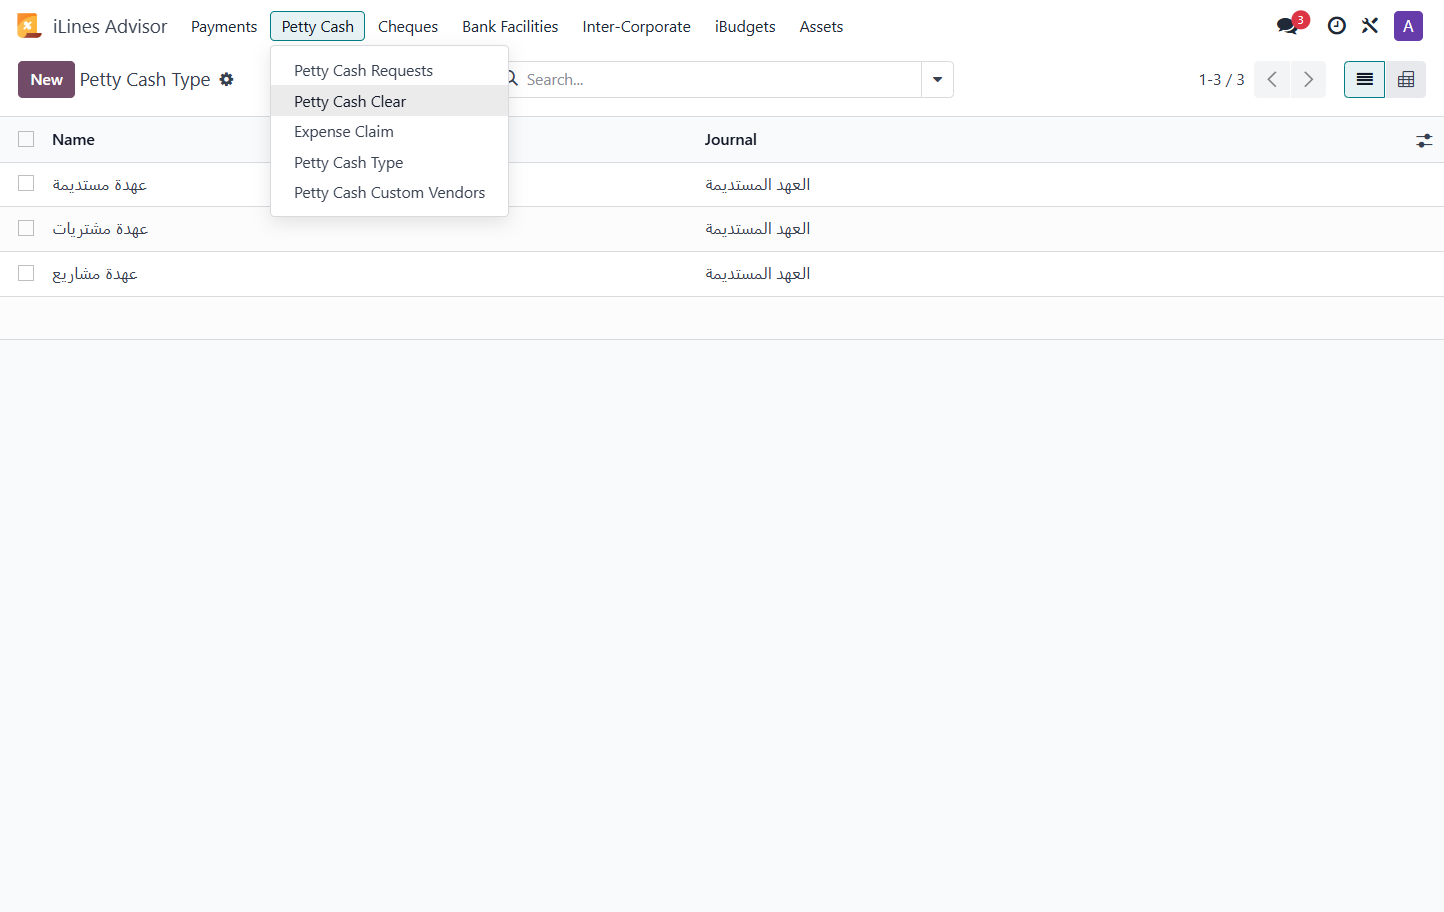
Task: Open the Bank Facilities menu
Action: point(510,26)
